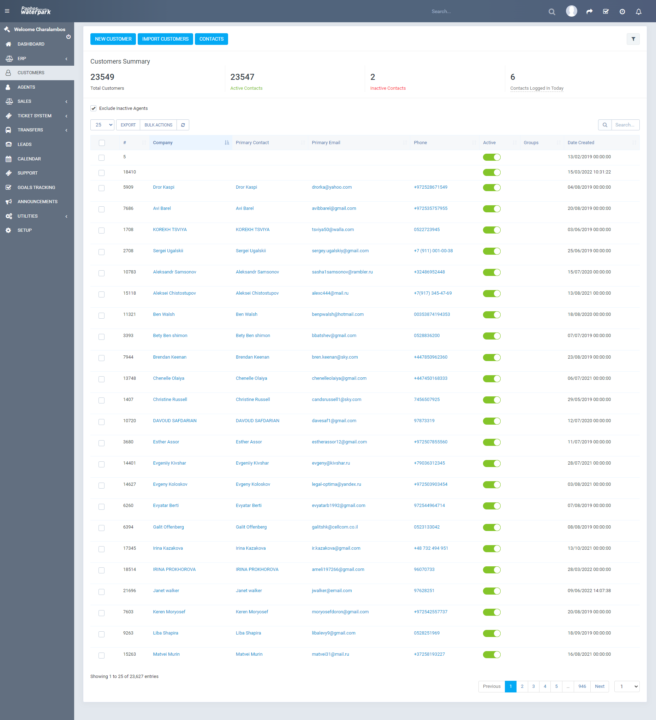Image resolution: width=656 pixels, height=720 pixels.
Task: Open the 25 entries per page dropdown
Action: tap(102, 125)
